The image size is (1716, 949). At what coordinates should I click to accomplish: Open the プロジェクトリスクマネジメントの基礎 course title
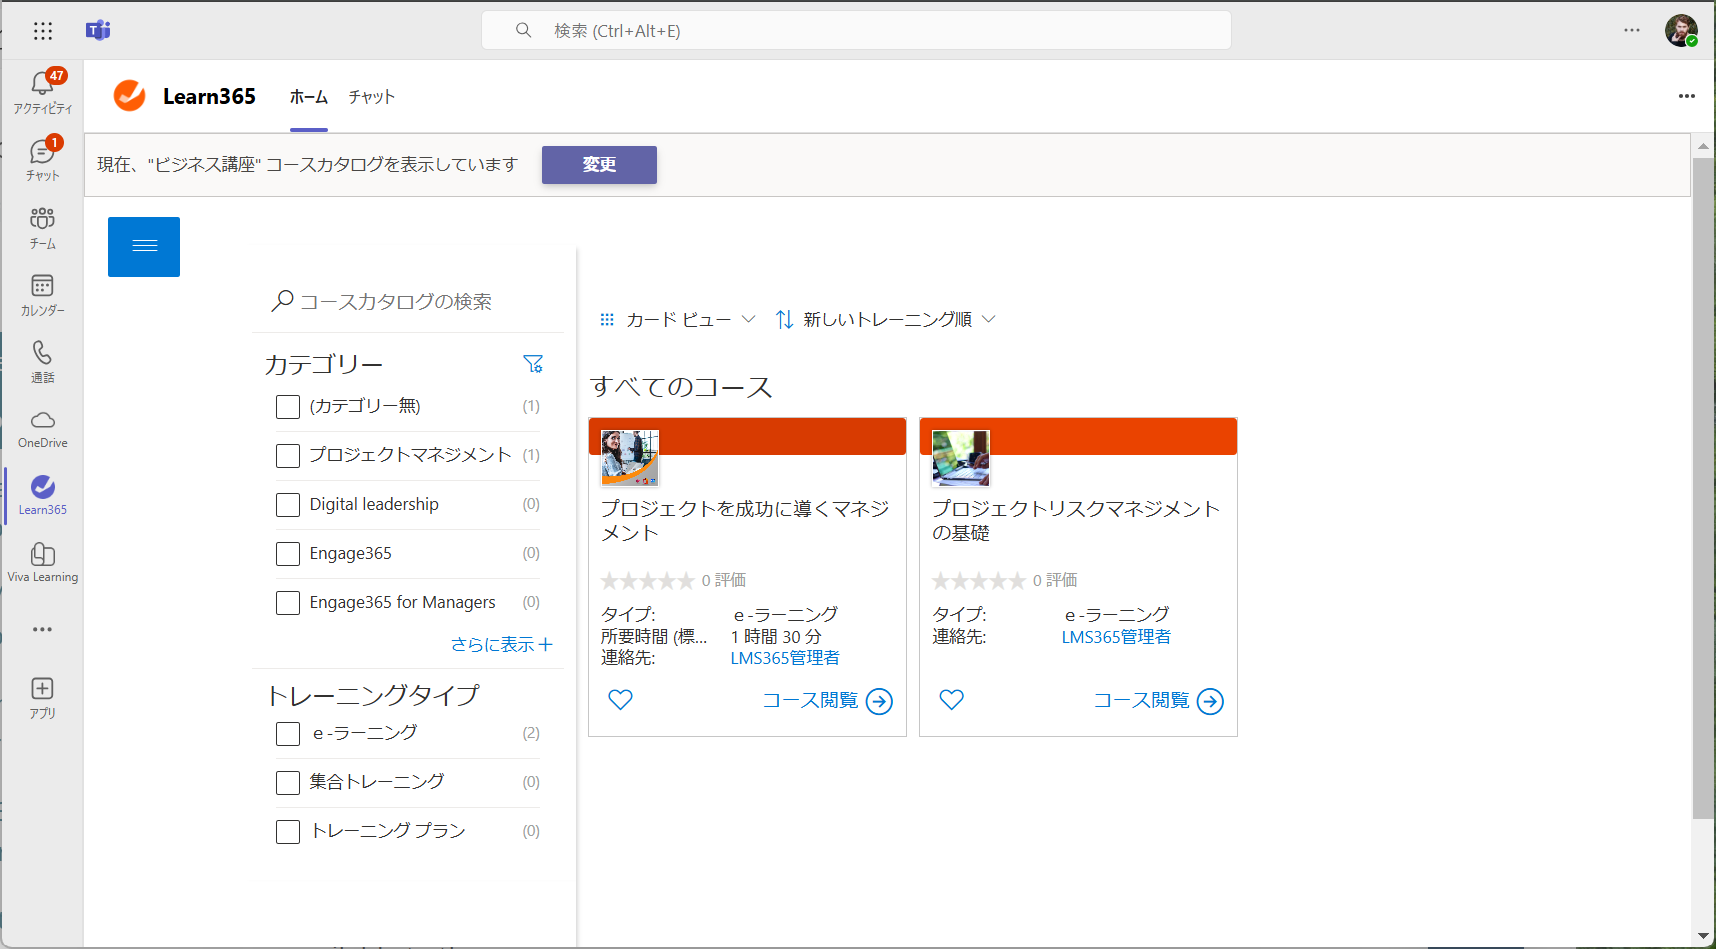coord(1076,521)
